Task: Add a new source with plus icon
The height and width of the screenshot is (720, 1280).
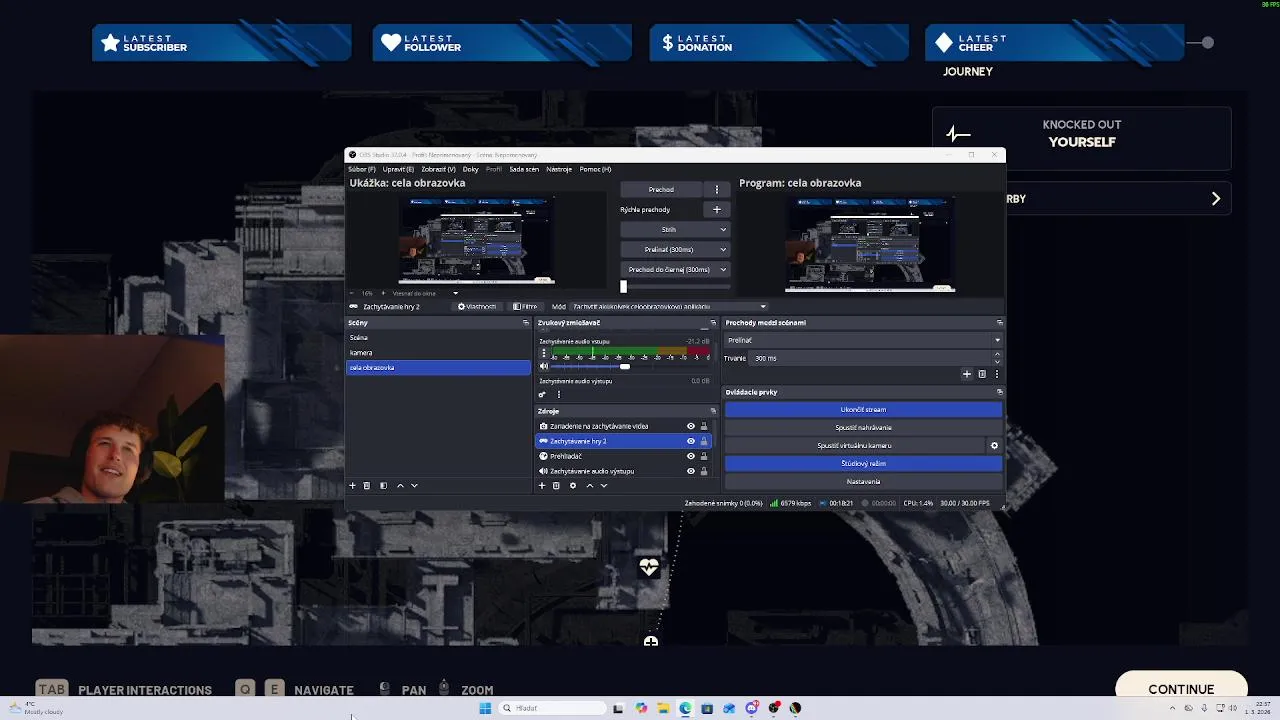Action: point(542,485)
